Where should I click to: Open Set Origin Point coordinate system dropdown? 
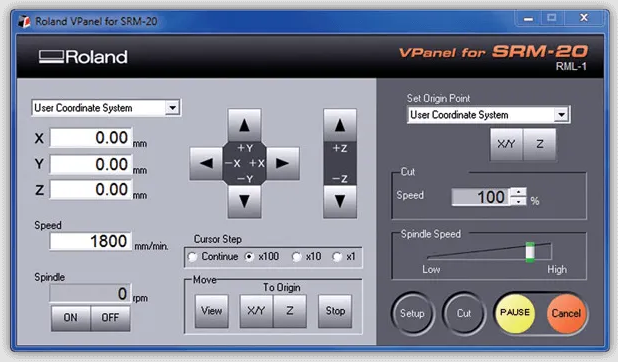561,115
